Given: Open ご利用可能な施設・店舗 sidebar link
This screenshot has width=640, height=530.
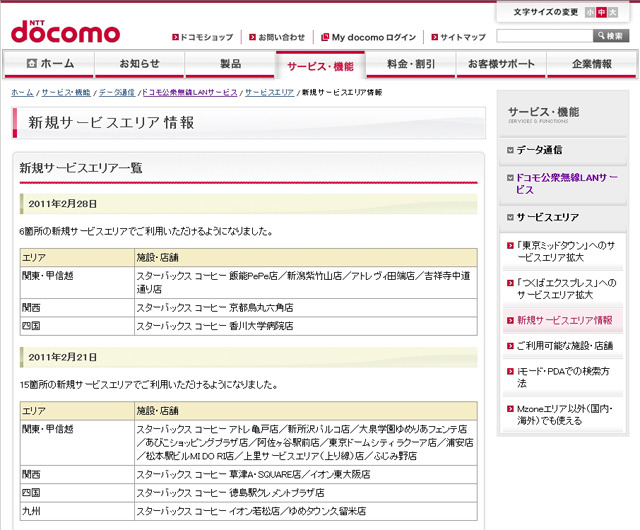Looking at the screenshot, I should 565,346.
